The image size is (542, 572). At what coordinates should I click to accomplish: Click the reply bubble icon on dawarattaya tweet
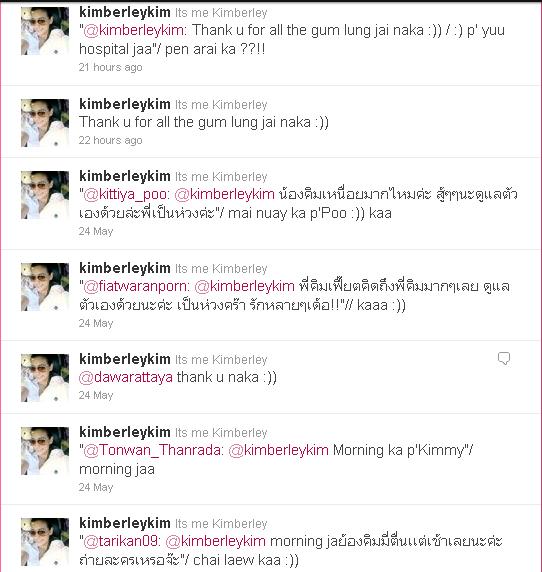pyautogui.click(x=504, y=359)
